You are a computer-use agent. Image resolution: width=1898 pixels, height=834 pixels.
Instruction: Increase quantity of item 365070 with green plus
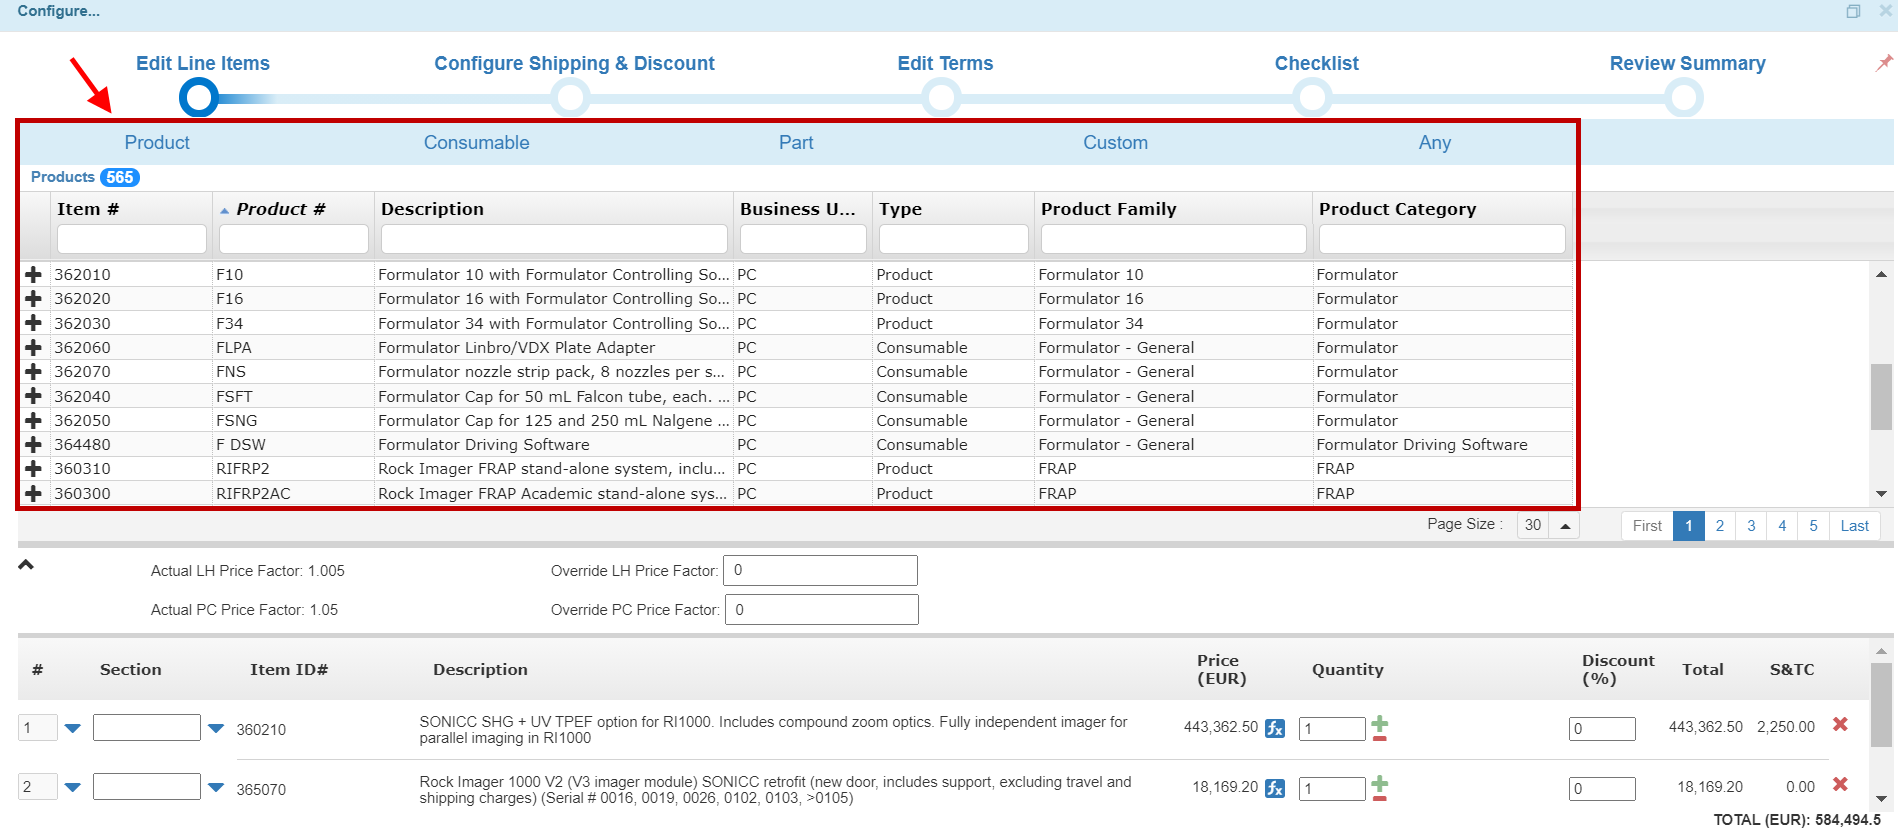point(1380,781)
